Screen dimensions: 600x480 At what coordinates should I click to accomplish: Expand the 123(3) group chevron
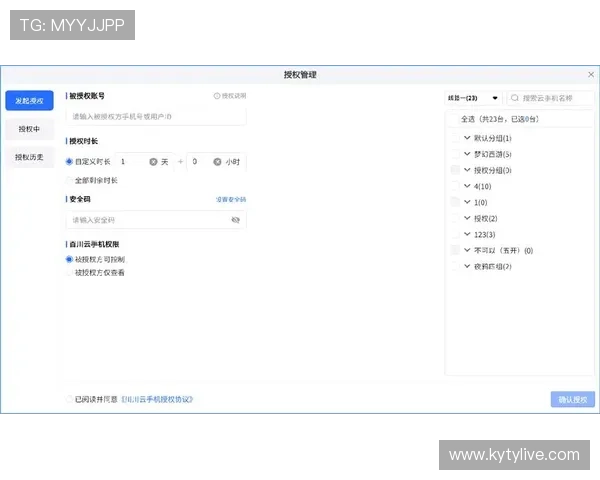point(467,234)
